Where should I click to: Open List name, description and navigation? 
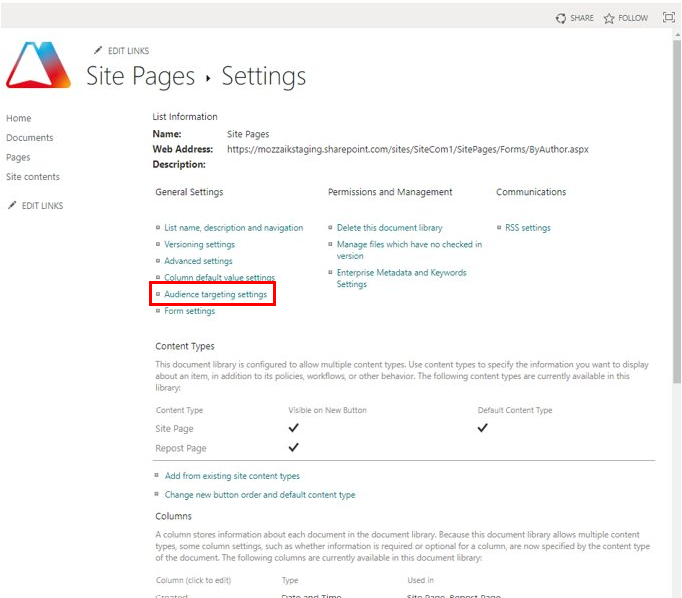234,228
